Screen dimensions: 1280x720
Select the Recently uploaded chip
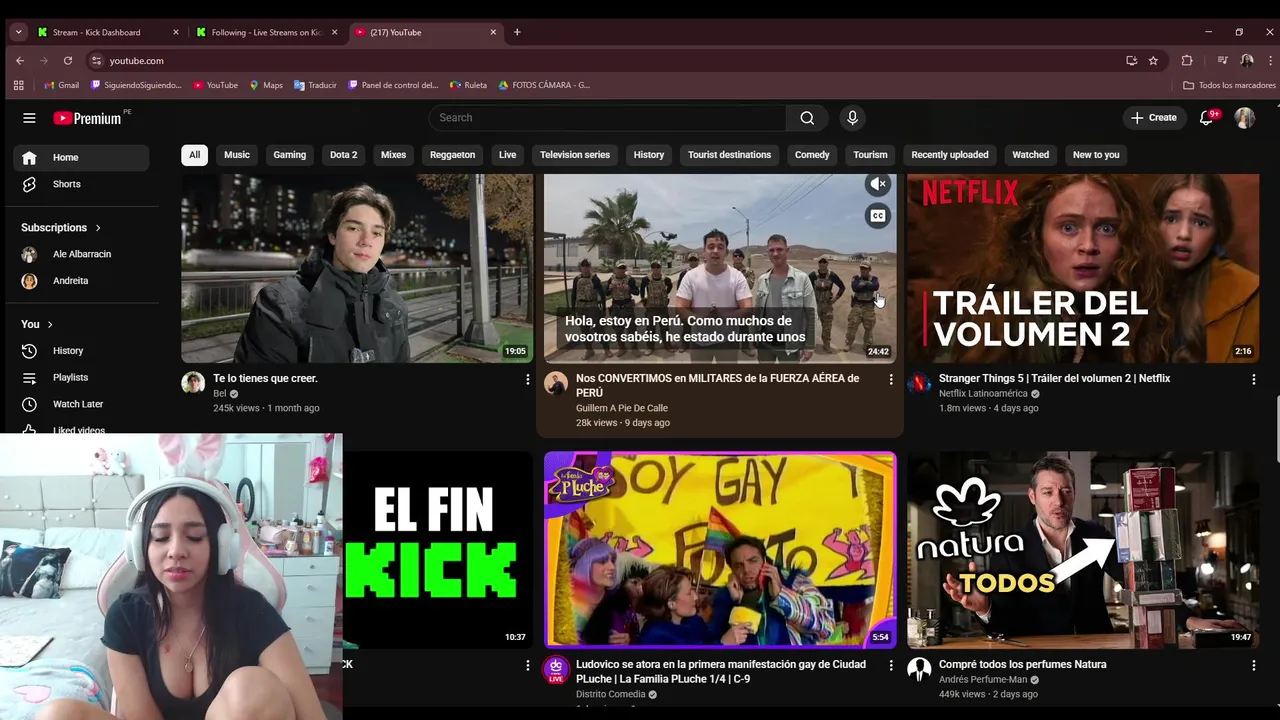(x=950, y=155)
